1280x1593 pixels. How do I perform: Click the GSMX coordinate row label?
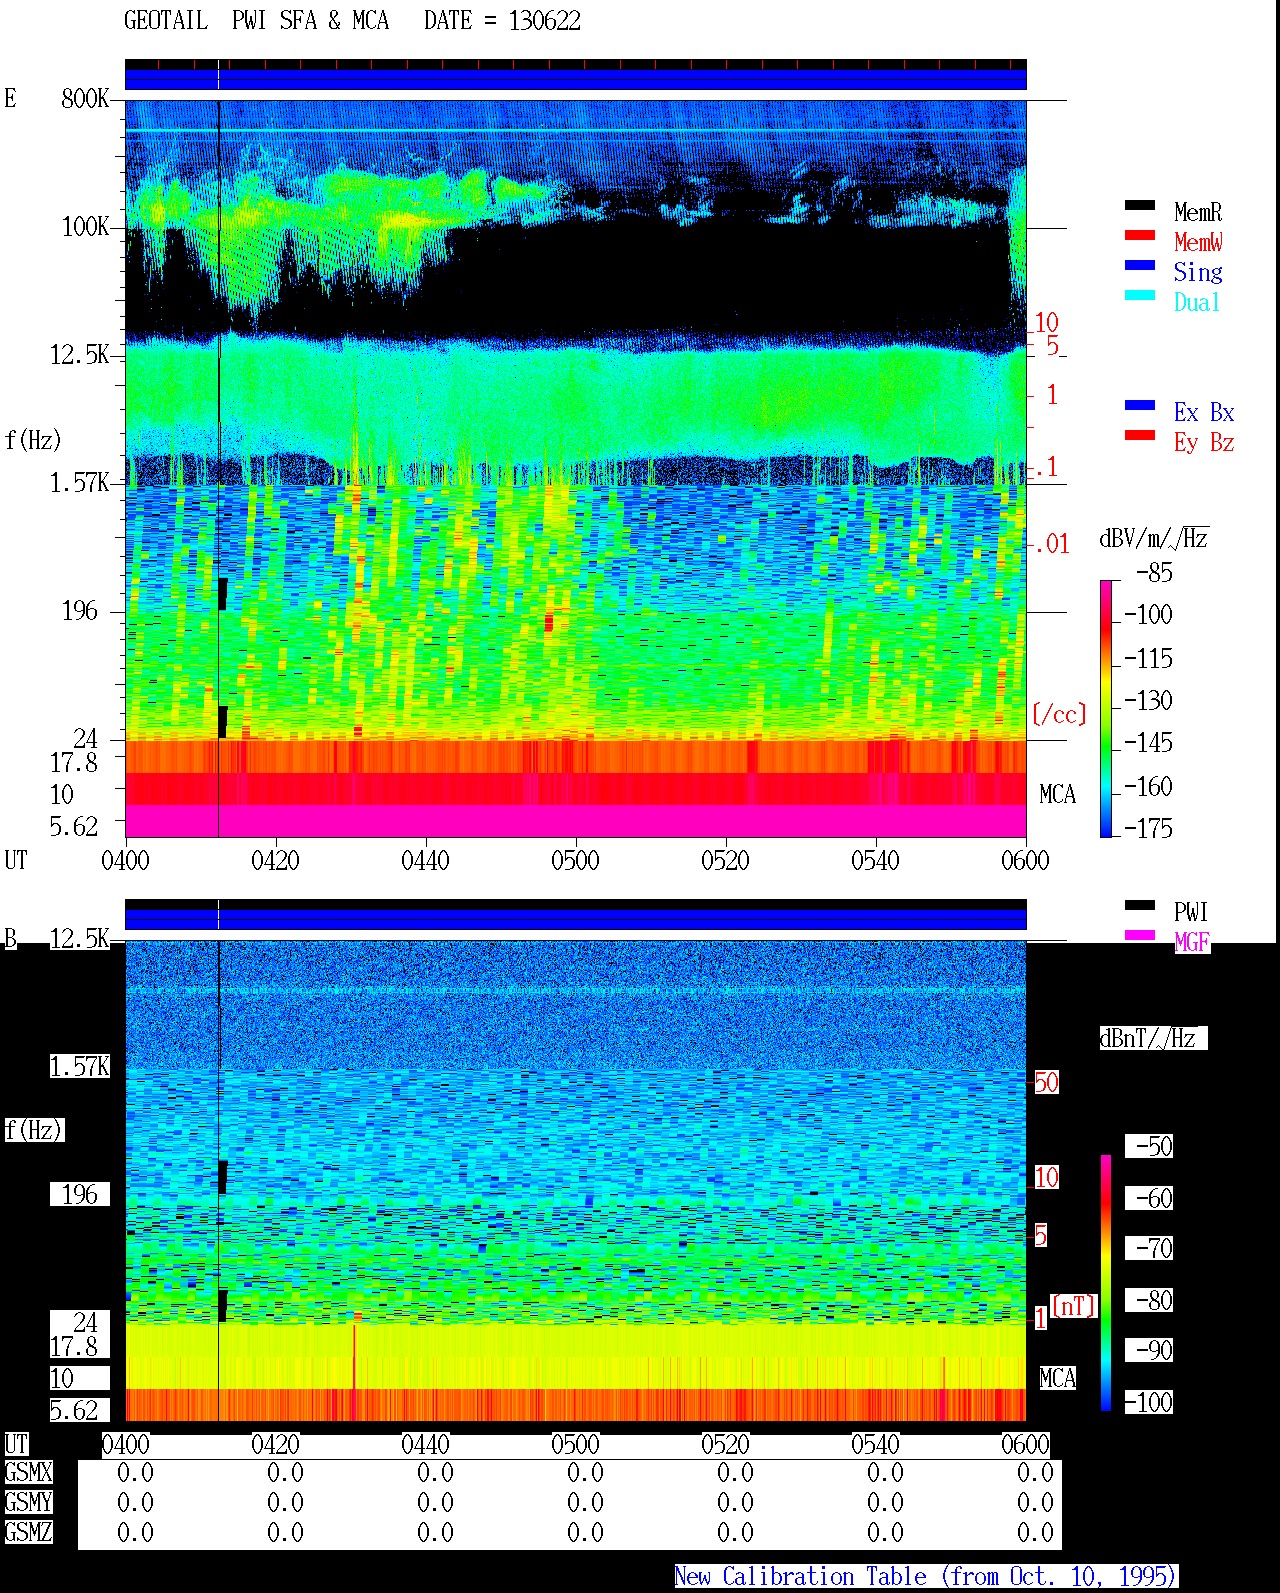coord(28,1473)
